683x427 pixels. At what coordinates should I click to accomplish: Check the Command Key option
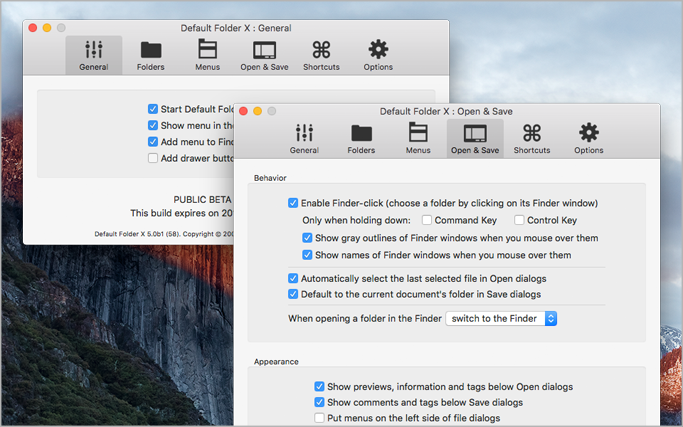pos(427,220)
